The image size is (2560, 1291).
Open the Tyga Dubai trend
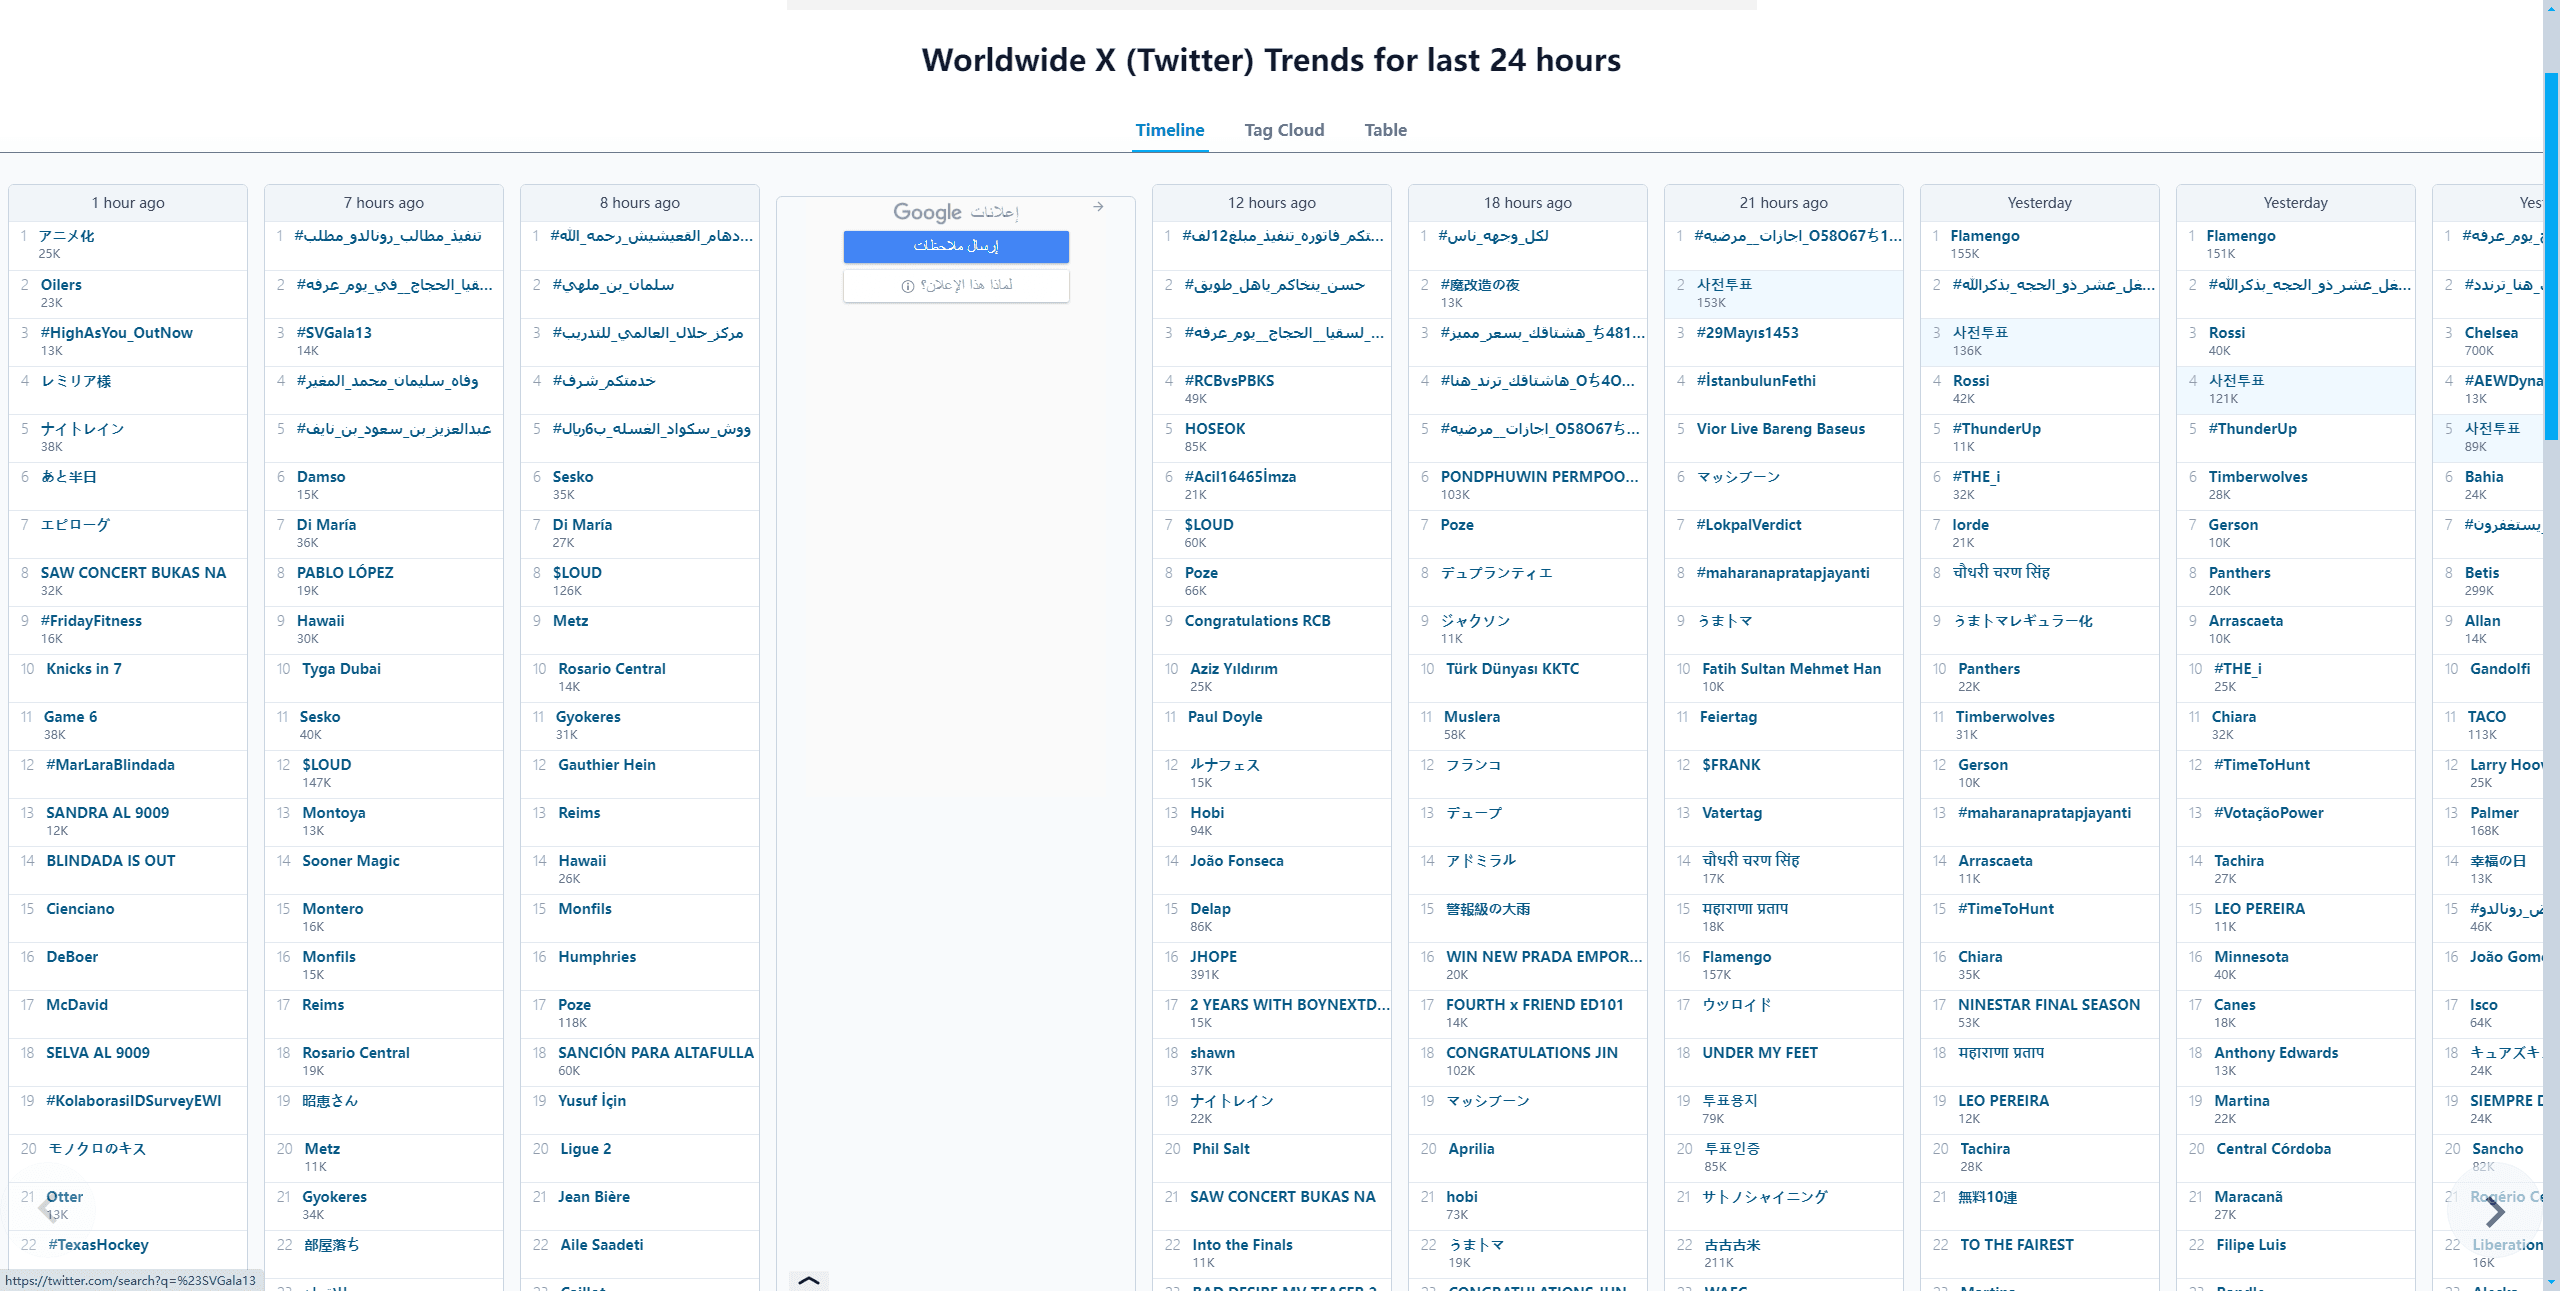click(x=341, y=669)
